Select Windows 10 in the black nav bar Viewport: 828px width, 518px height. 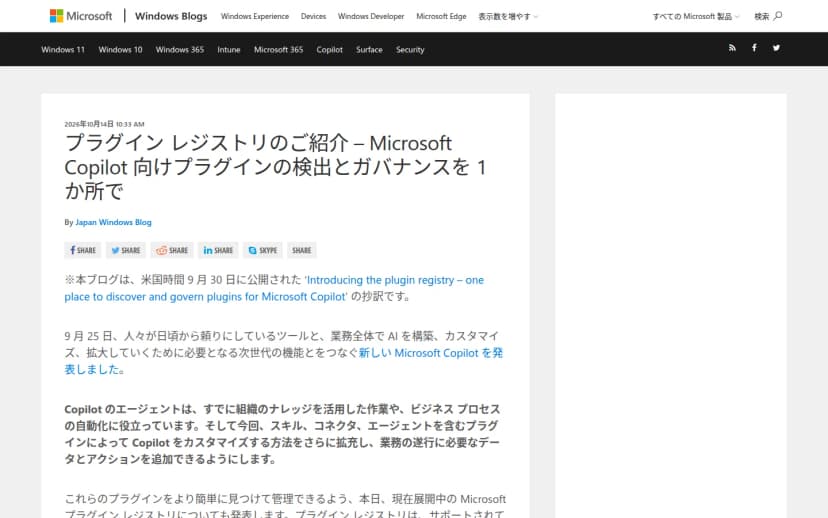pos(120,50)
